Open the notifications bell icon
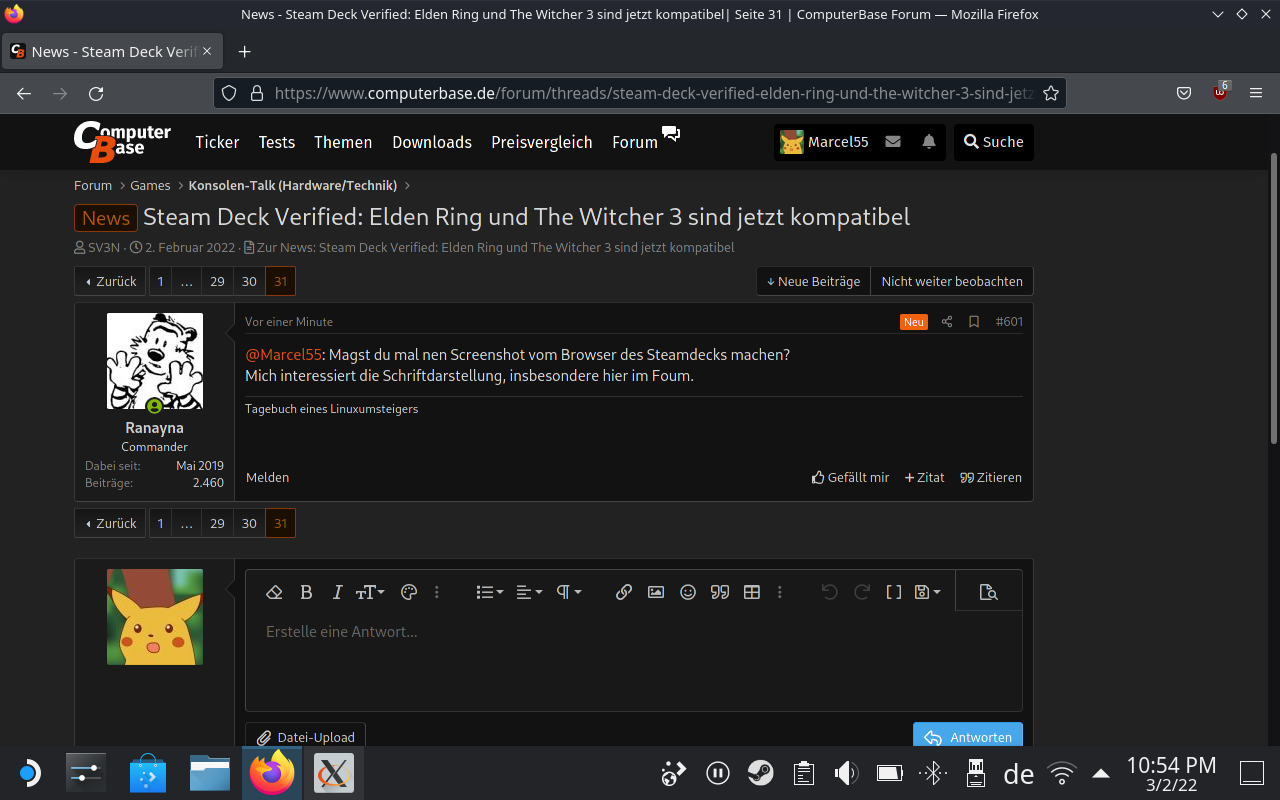The width and height of the screenshot is (1280, 800). pyautogui.click(x=929, y=142)
